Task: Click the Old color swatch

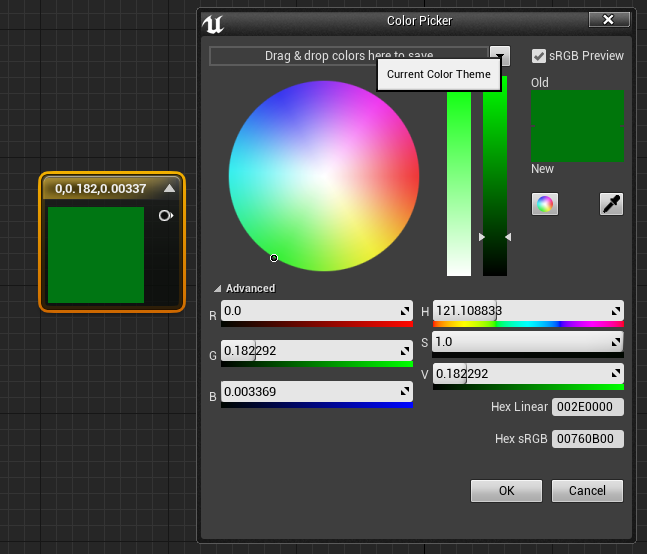Action: [577, 108]
